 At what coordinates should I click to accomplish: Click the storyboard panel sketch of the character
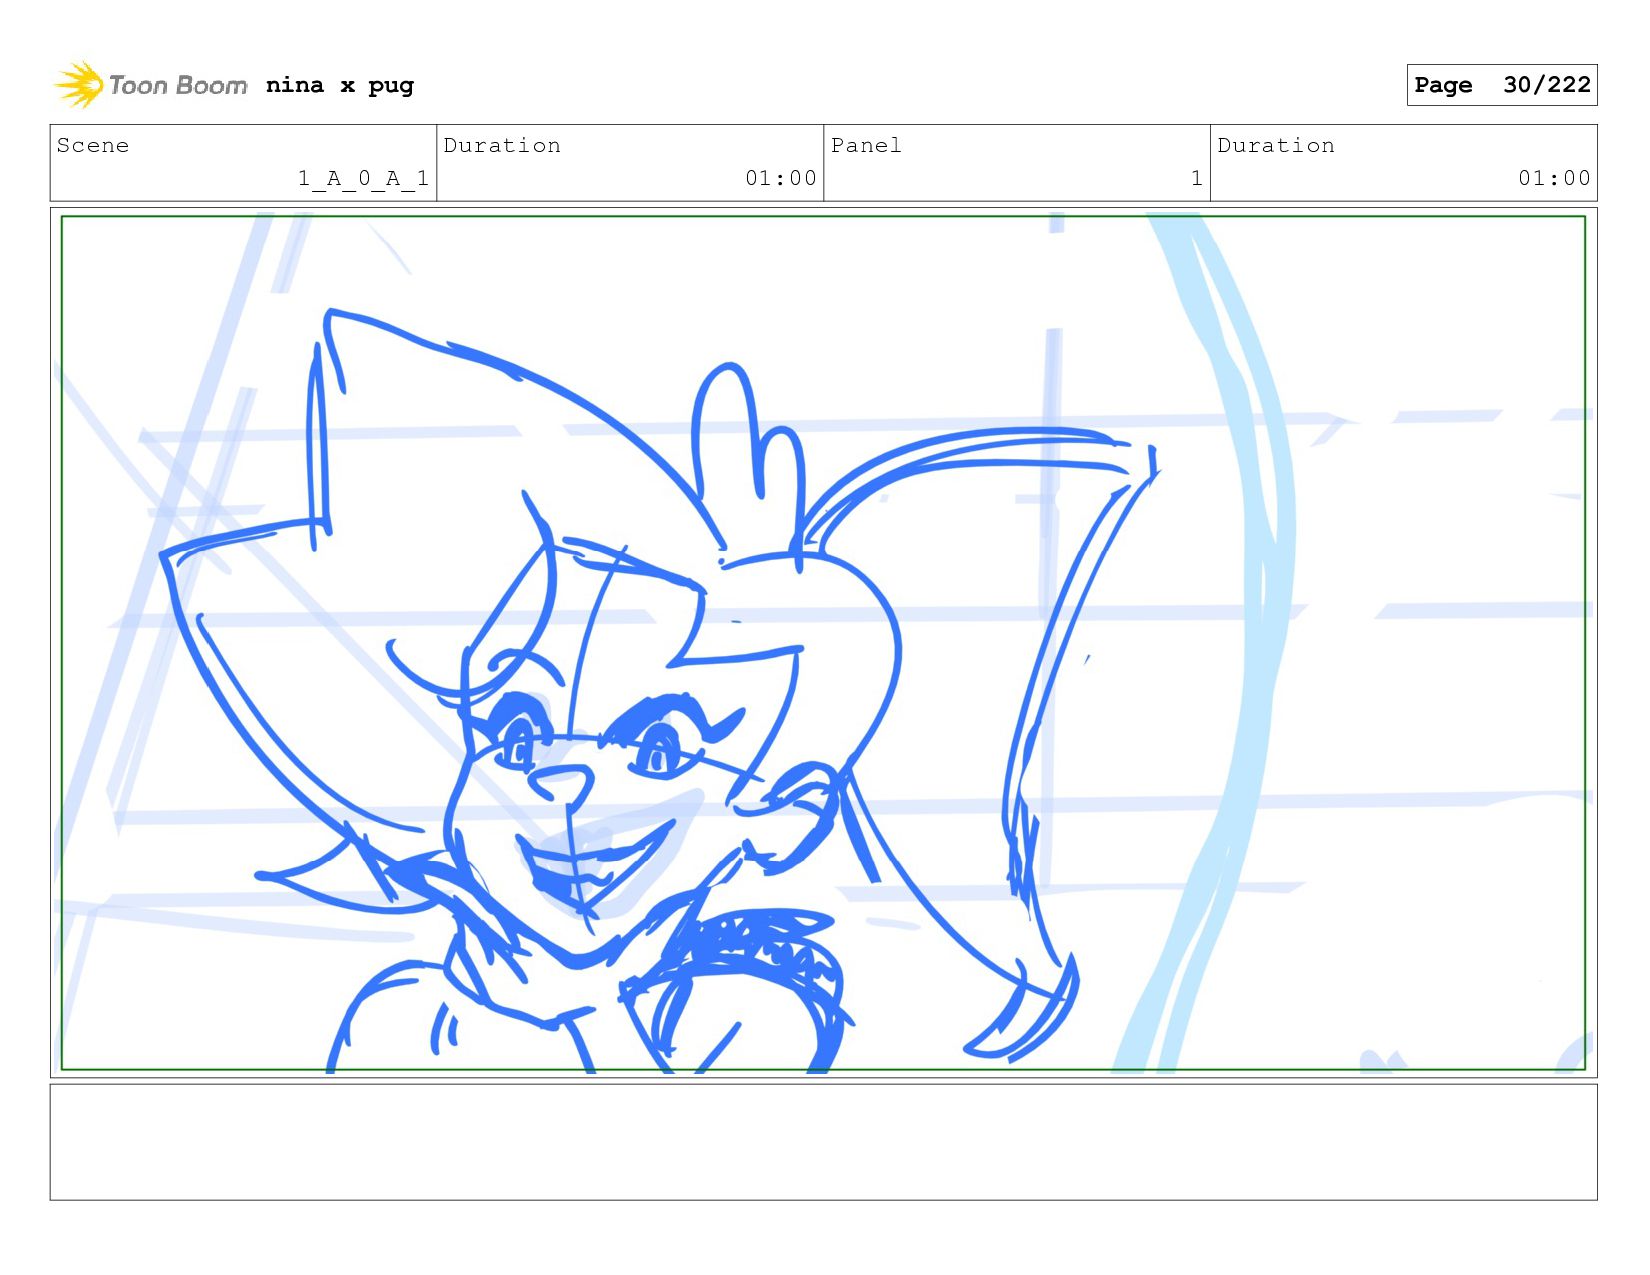tap(823, 643)
